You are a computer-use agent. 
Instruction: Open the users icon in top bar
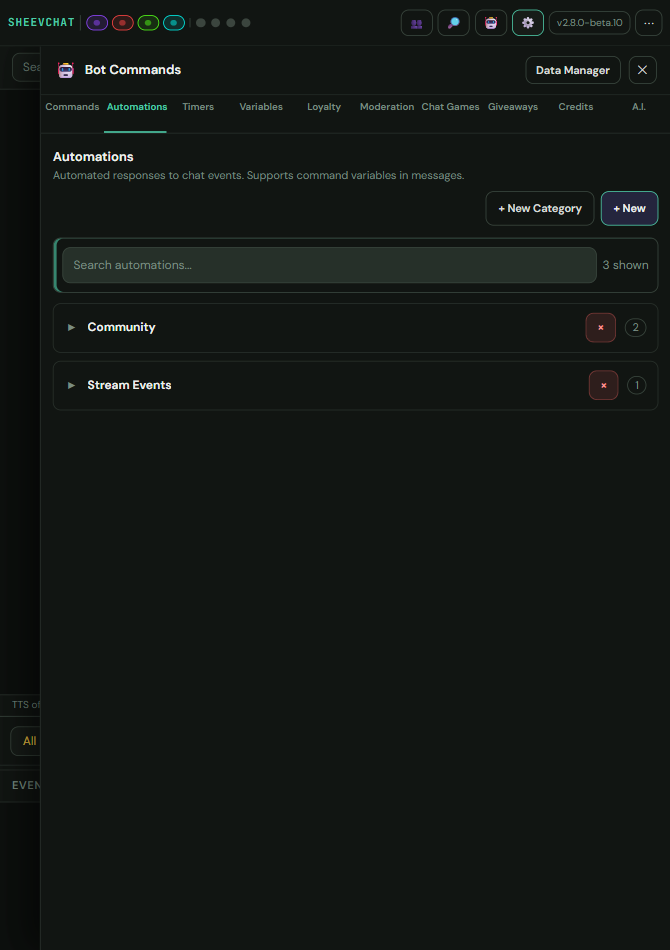(417, 23)
